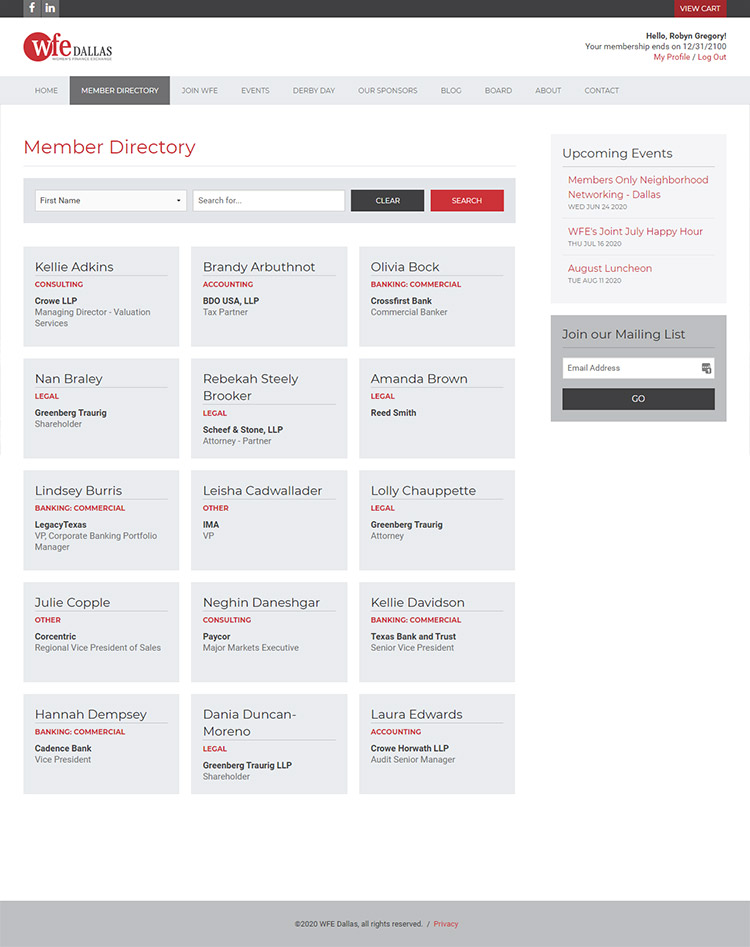750x947 pixels.
Task: Open the Board menu item
Action: pos(498,91)
